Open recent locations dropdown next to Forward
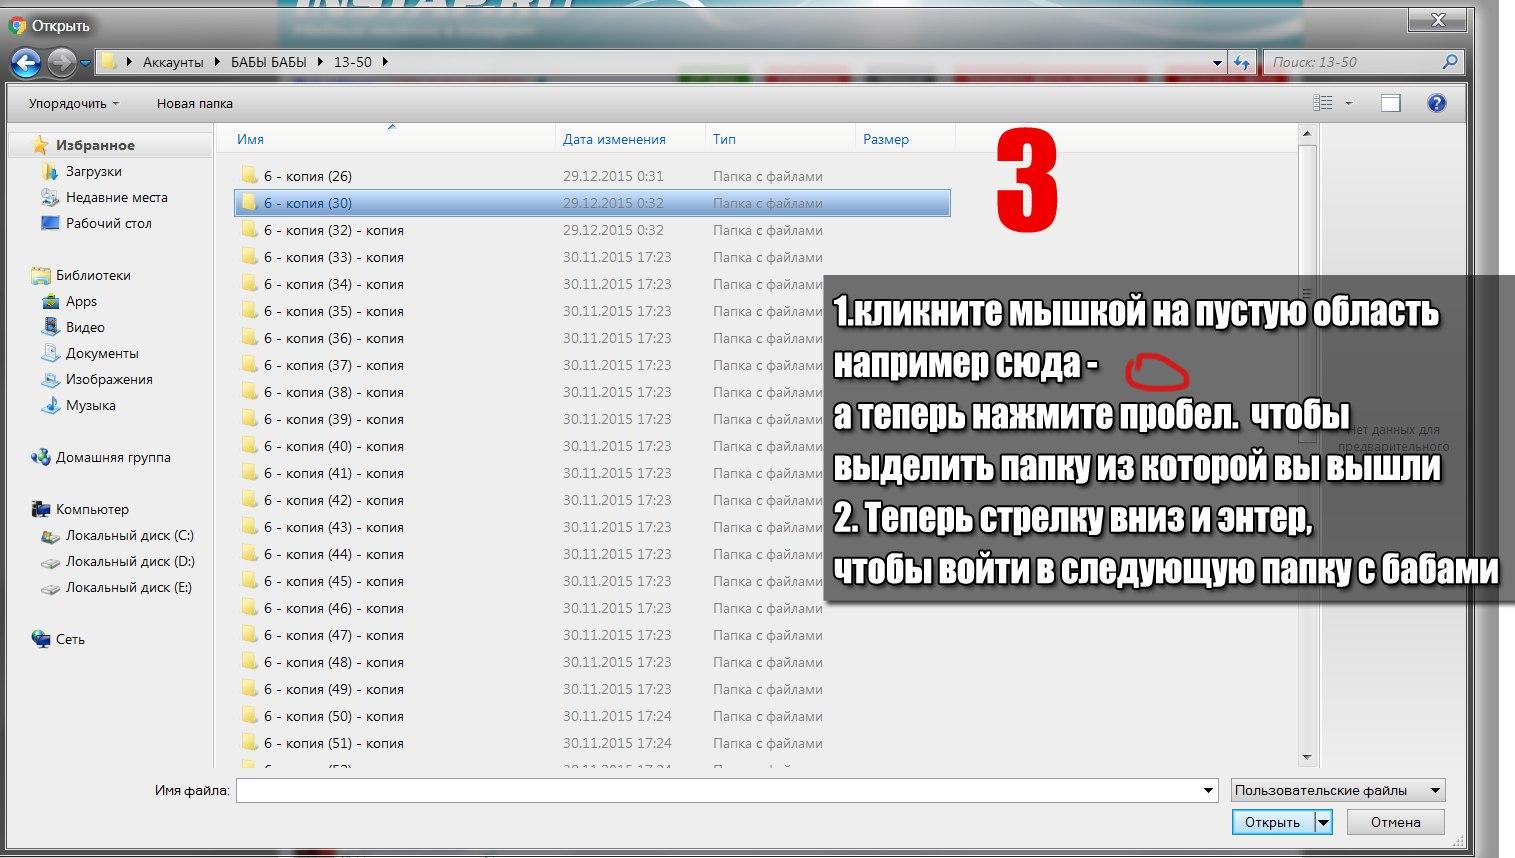 pyautogui.click(x=85, y=63)
